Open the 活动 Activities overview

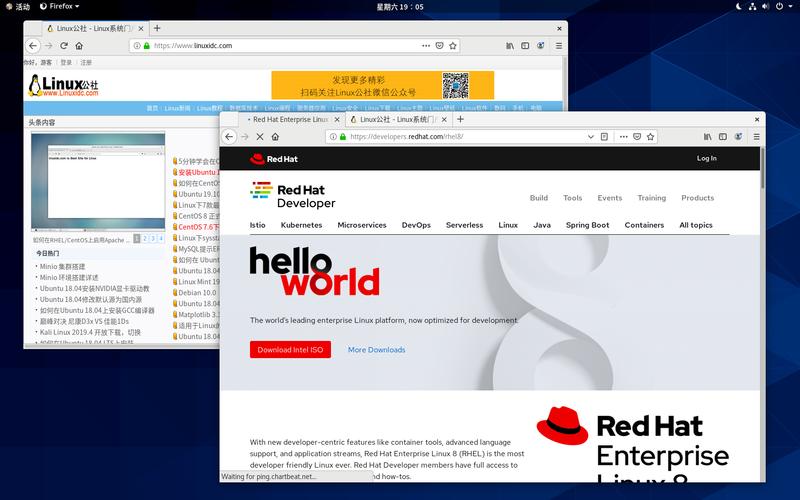pyautogui.click(x=18, y=6)
